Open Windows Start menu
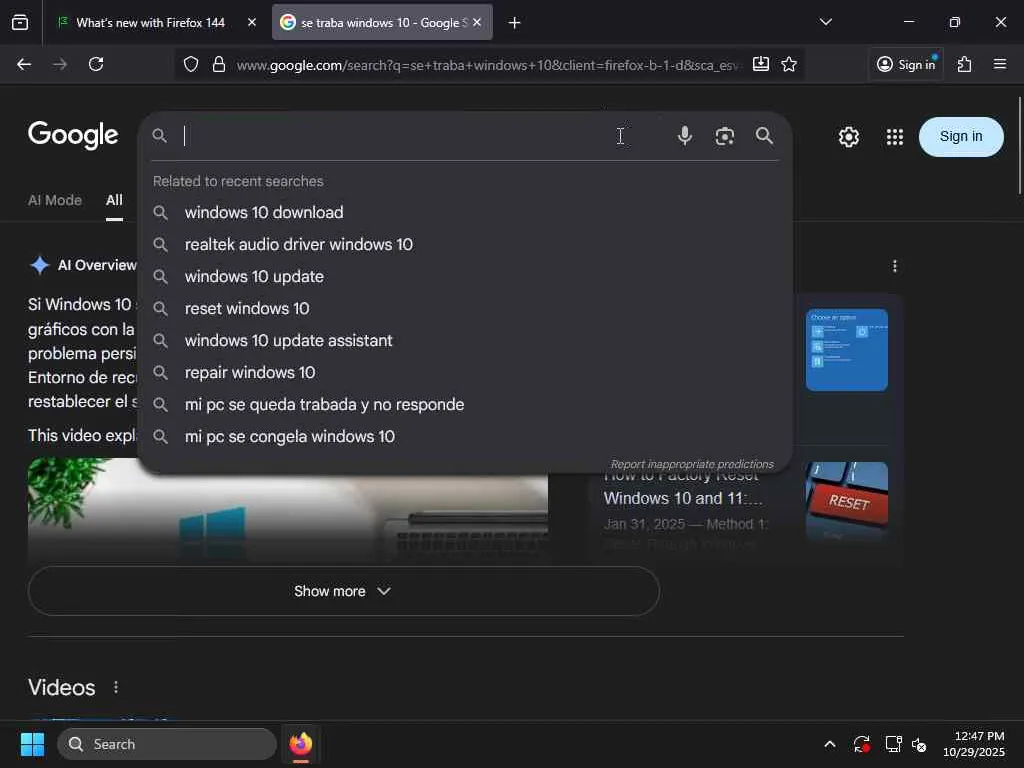The height and width of the screenshot is (768, 1024). click(x=32, y=744)
